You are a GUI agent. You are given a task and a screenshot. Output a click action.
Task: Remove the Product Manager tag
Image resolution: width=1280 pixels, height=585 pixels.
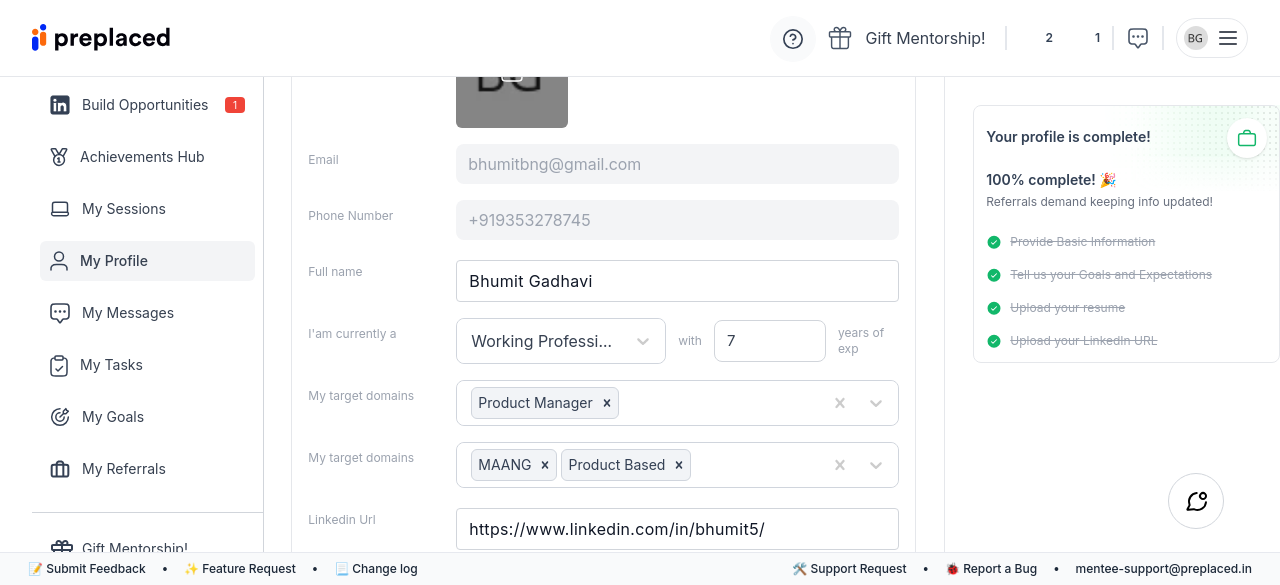tap(606, 403)
